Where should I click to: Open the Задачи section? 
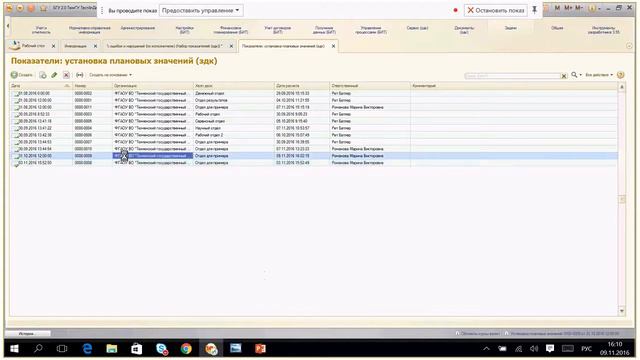coord(510,28)
